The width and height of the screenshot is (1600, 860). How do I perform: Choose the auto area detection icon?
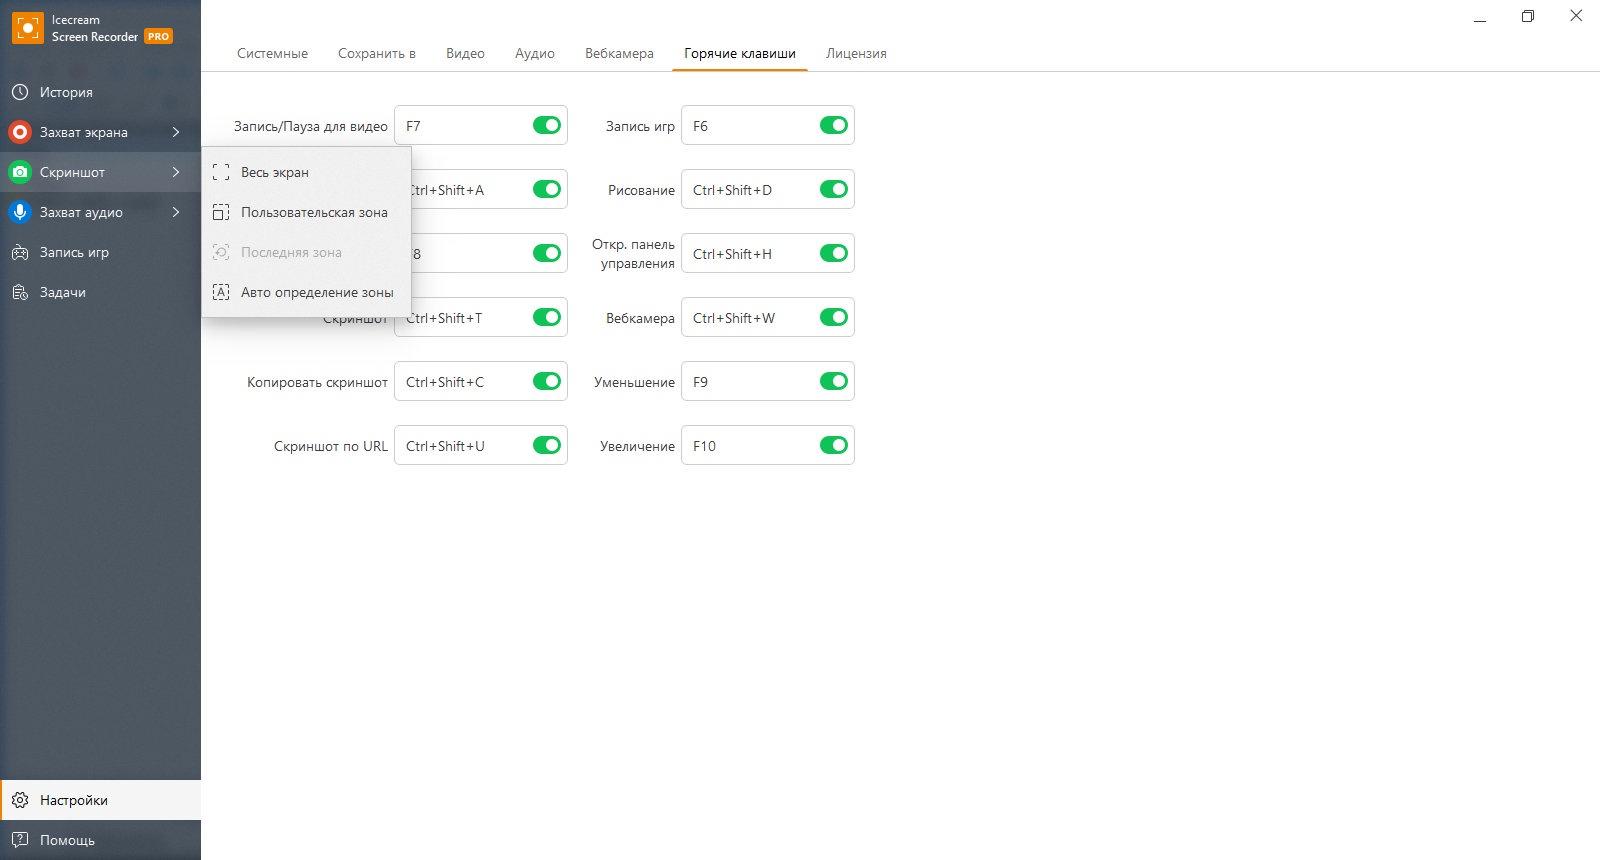221,292
